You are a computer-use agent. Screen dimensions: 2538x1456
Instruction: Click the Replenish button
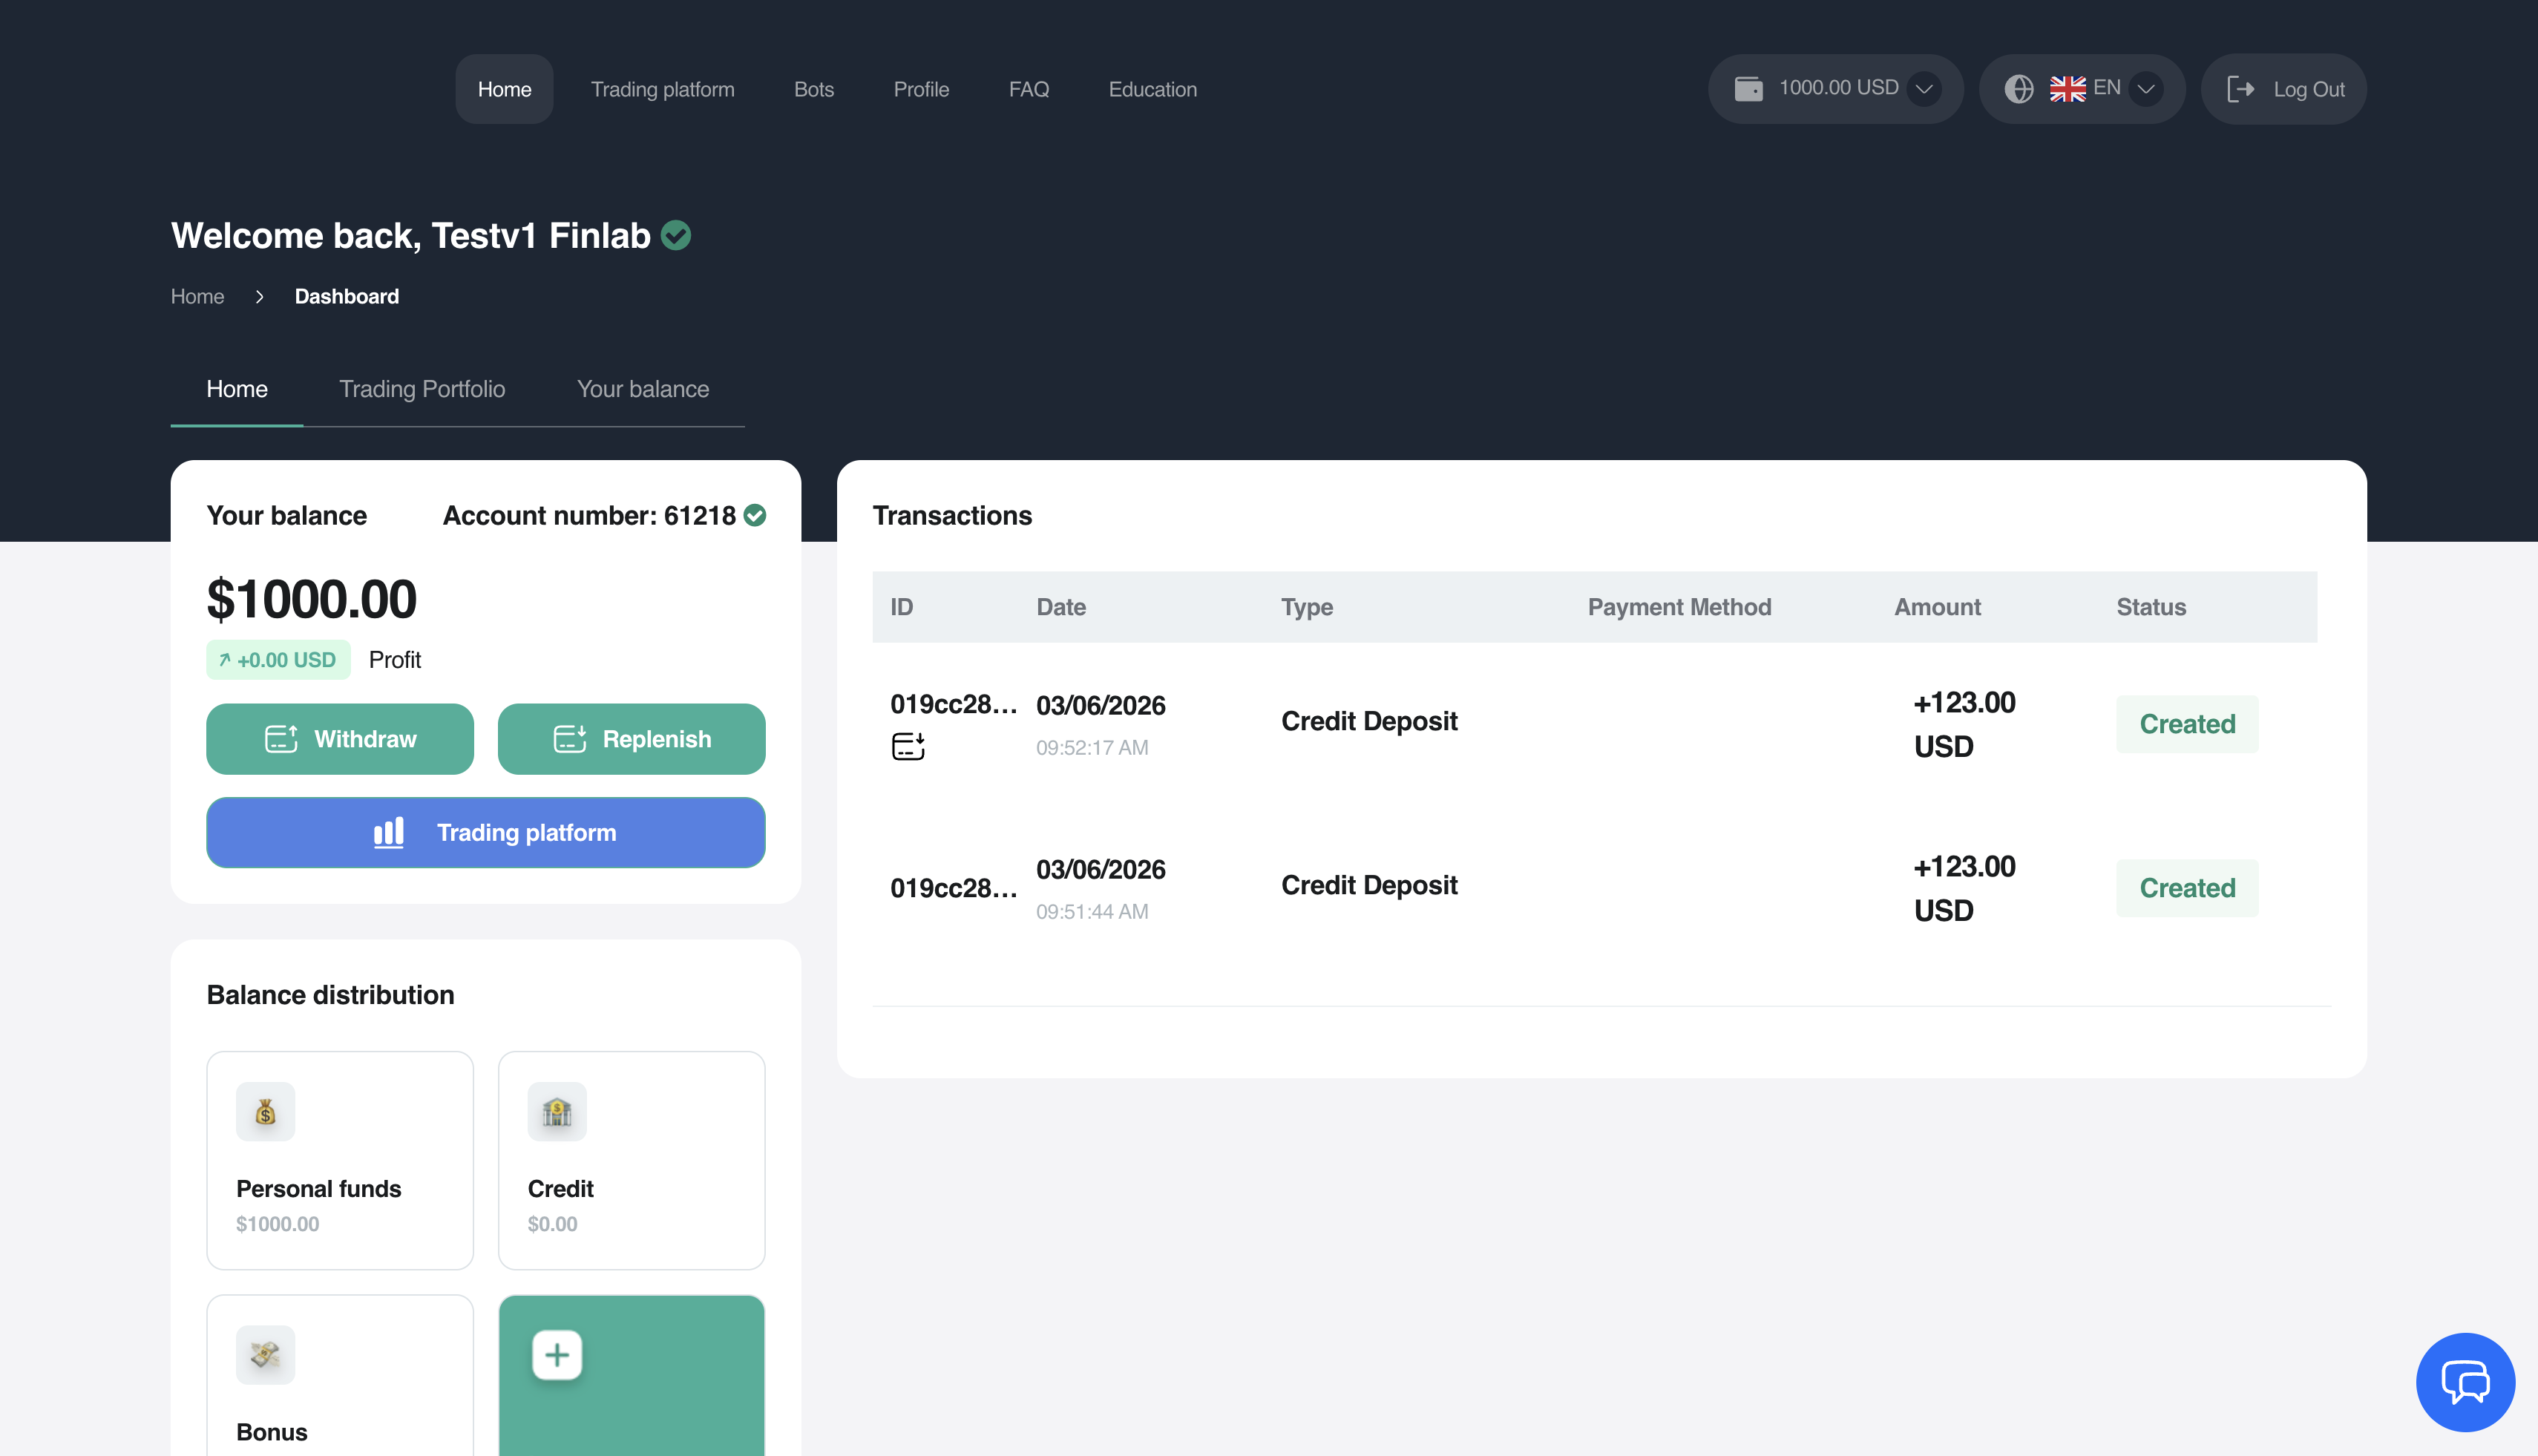tap(631, 739)
